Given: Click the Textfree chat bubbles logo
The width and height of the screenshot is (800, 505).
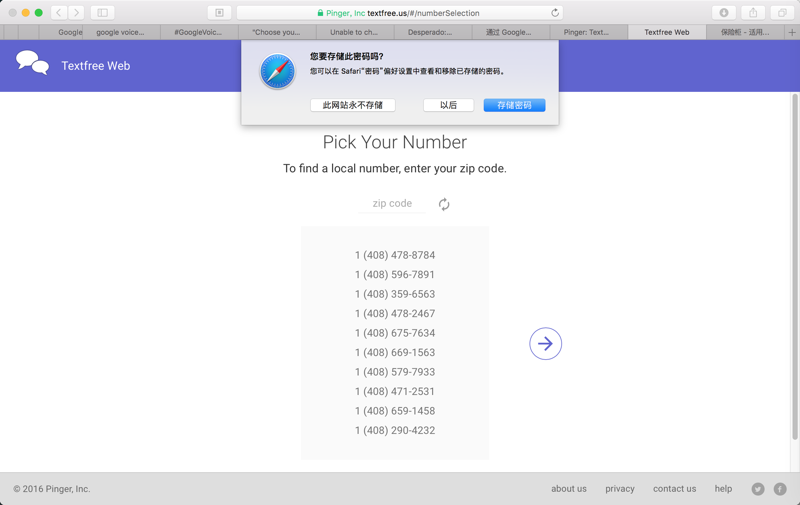Looking at the screenshot, I should coord(32,63).
